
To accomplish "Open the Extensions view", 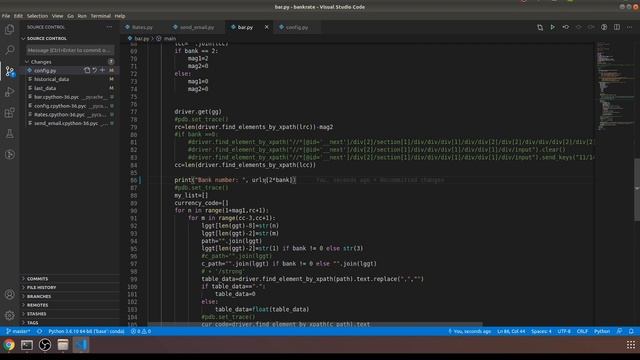I will [9, 113].
